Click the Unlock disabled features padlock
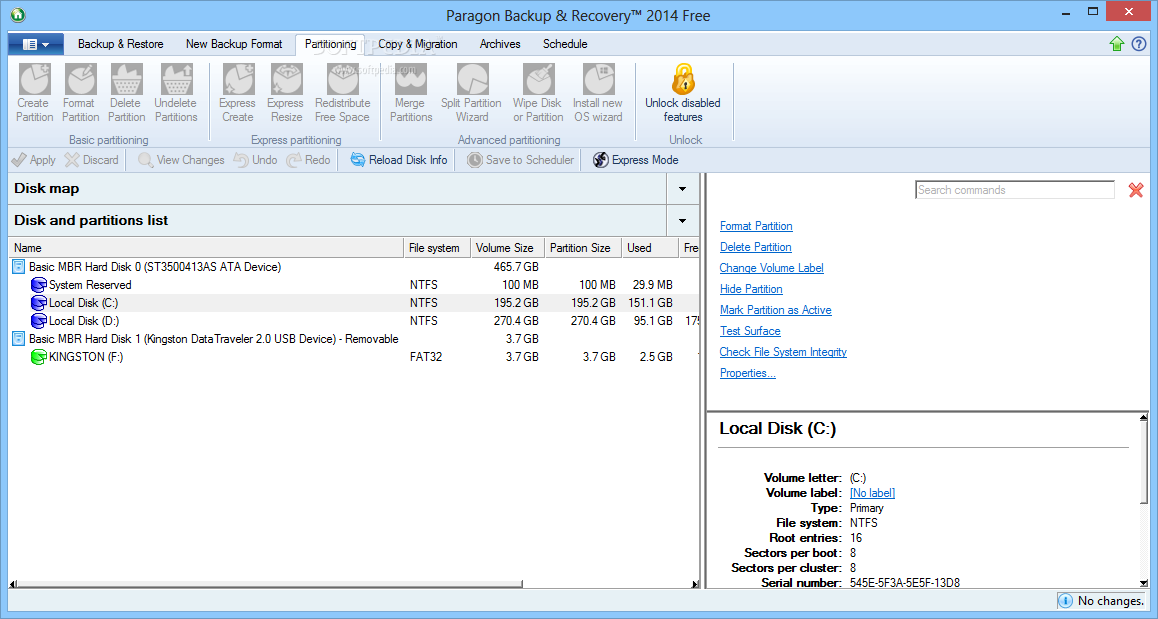The height and width of the screenshot is (619, 1158). click(x=683, y=79)
